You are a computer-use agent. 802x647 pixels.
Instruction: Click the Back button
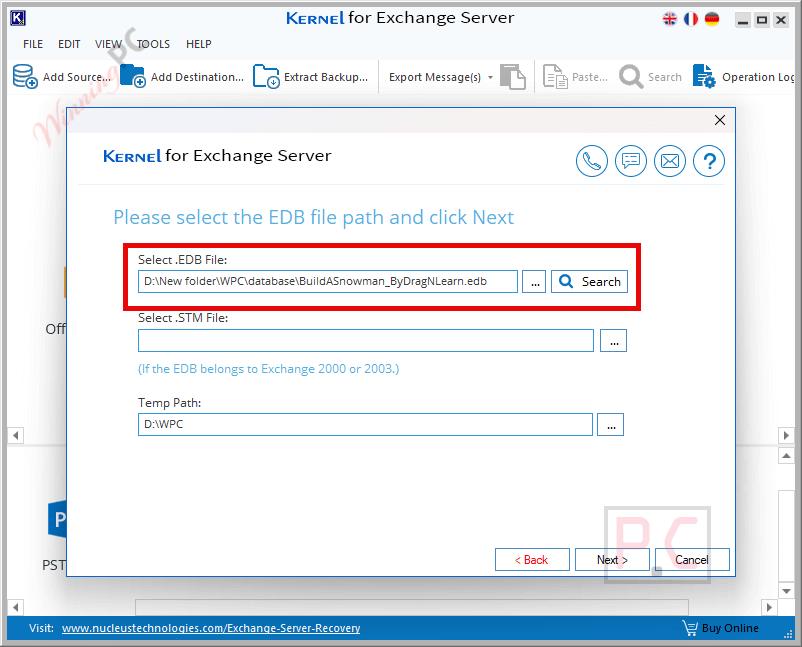(532, 560)
